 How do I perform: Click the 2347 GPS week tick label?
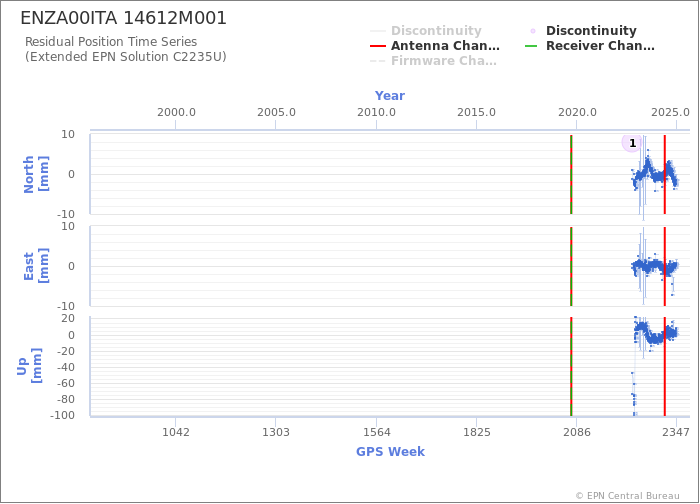676,433
